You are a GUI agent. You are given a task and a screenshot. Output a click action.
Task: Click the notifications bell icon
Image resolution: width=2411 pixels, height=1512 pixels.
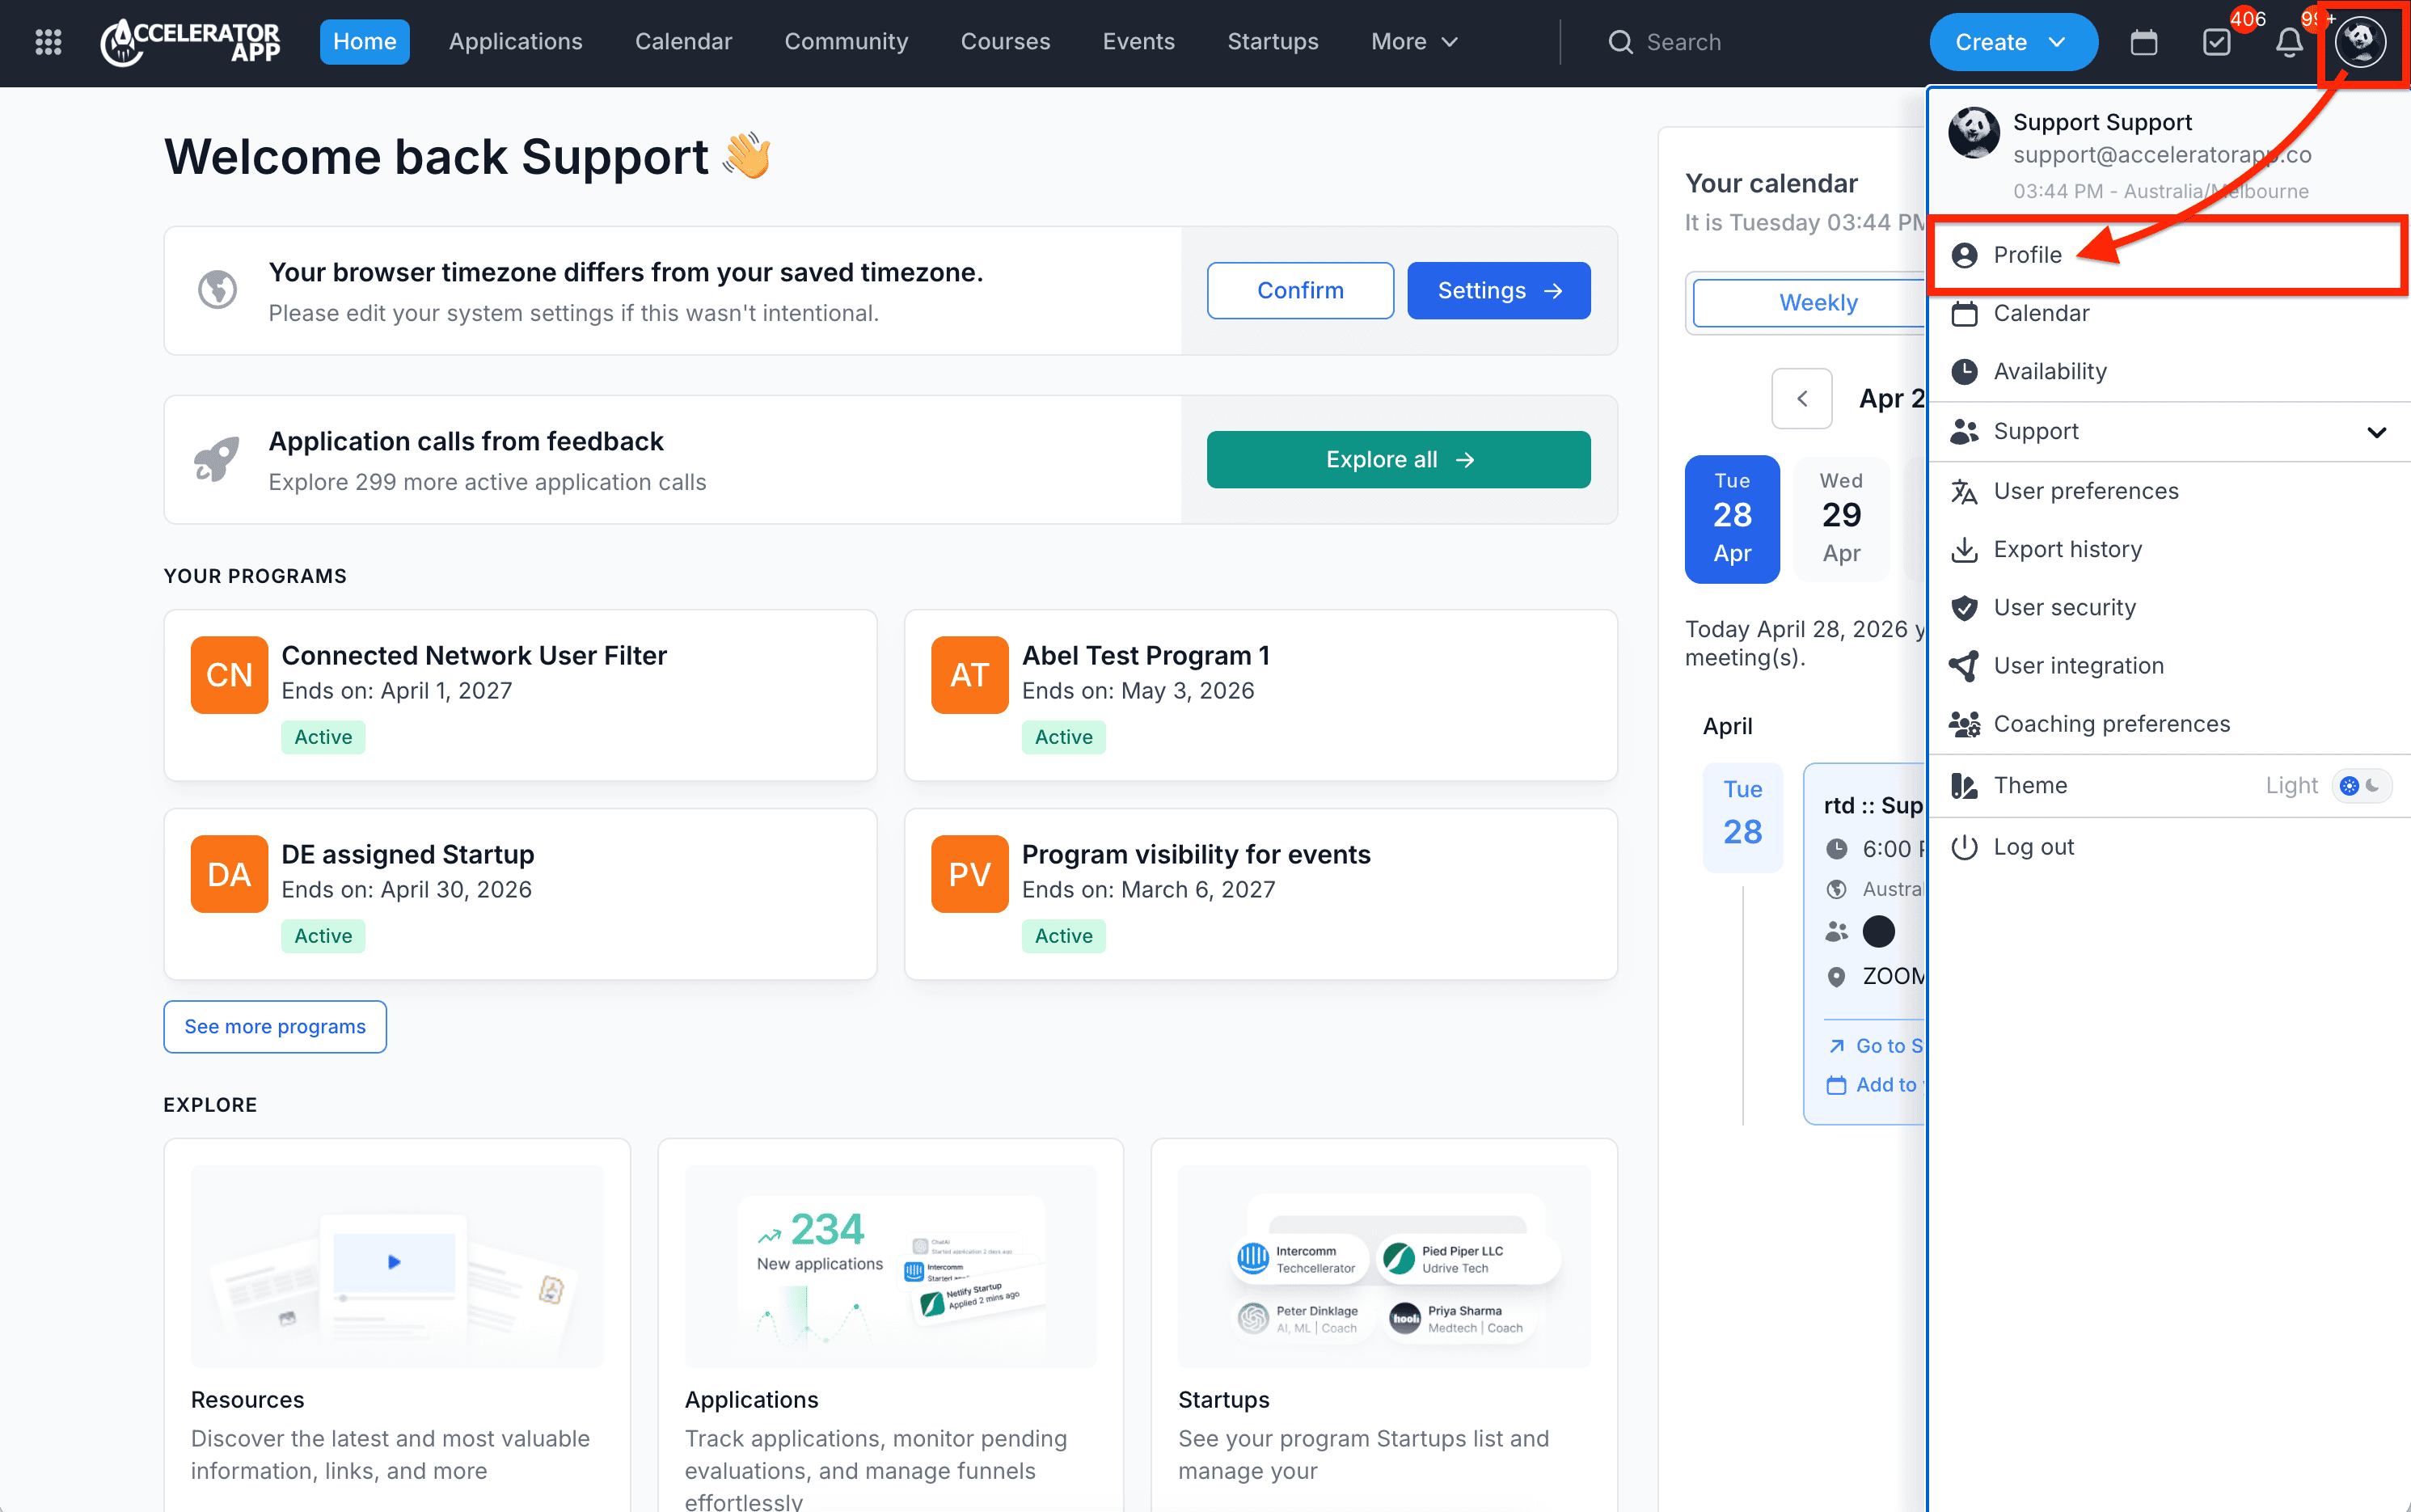pos(2289,42)
